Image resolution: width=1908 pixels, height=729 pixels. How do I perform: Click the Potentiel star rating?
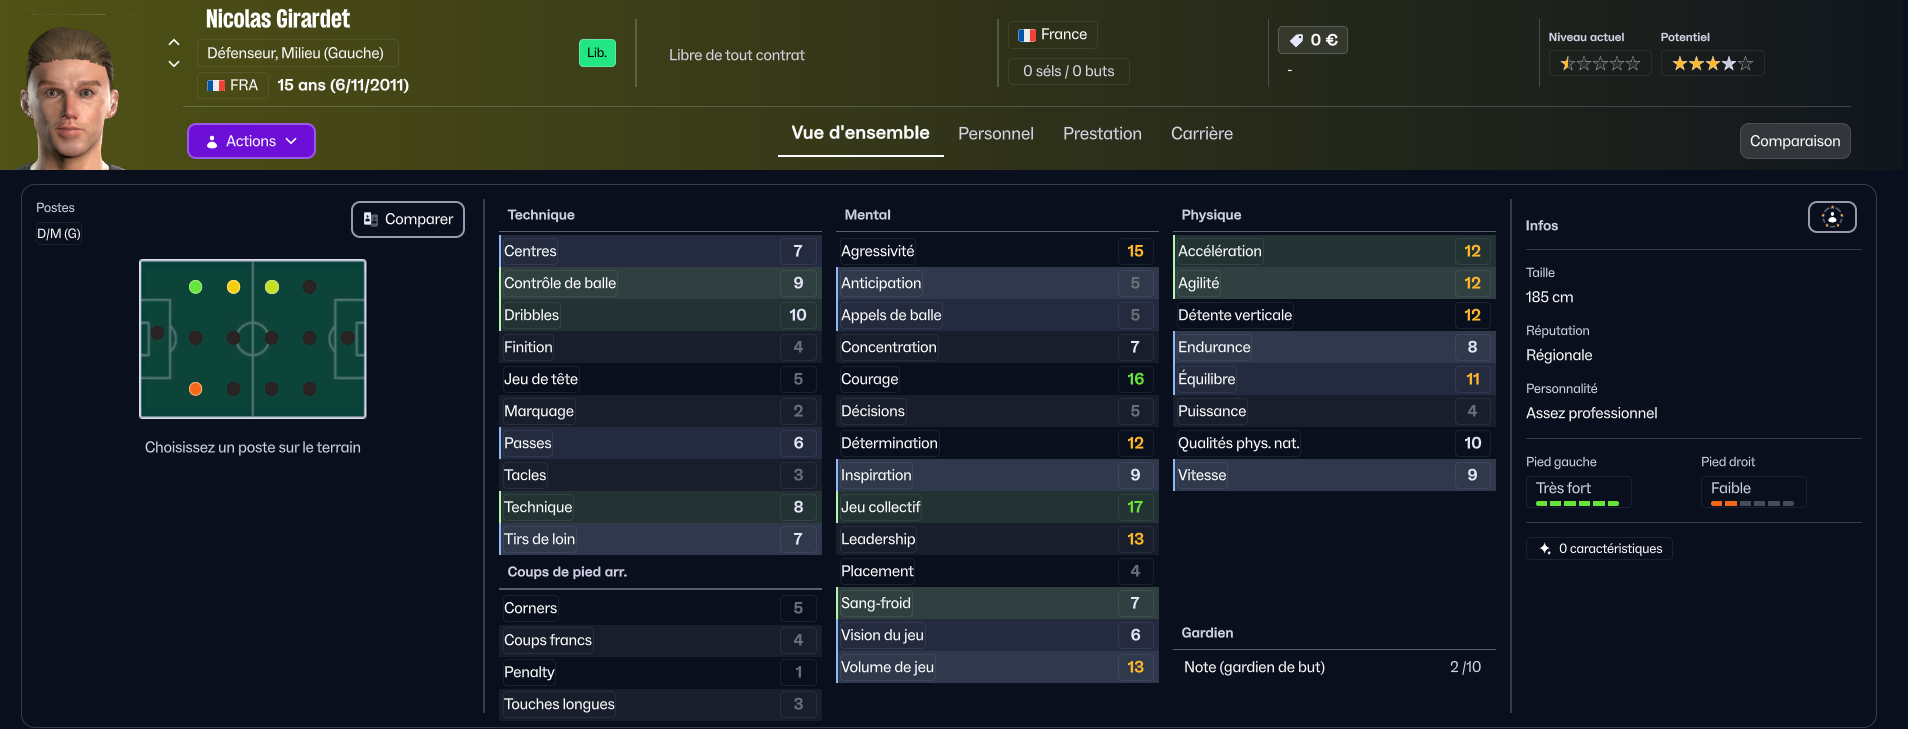1712,64
